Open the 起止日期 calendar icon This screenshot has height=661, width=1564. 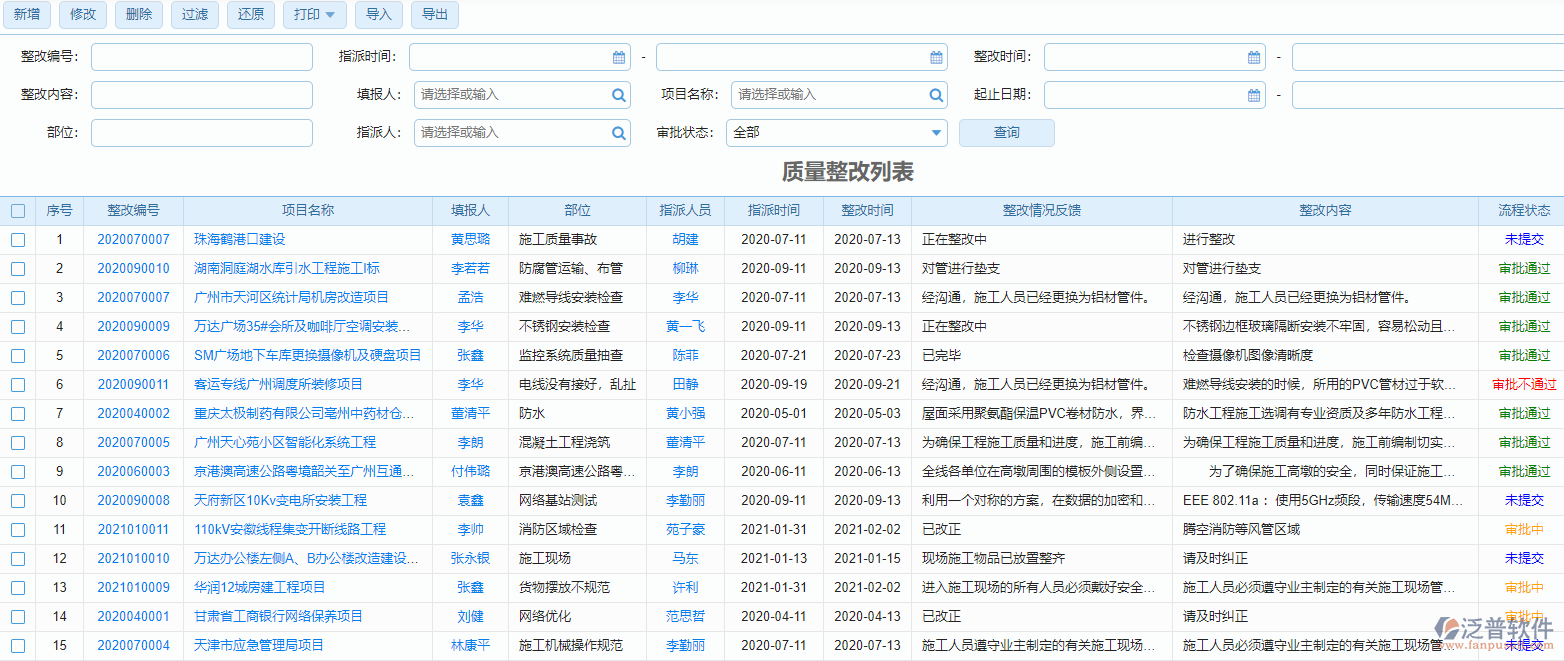(1253, 95)
